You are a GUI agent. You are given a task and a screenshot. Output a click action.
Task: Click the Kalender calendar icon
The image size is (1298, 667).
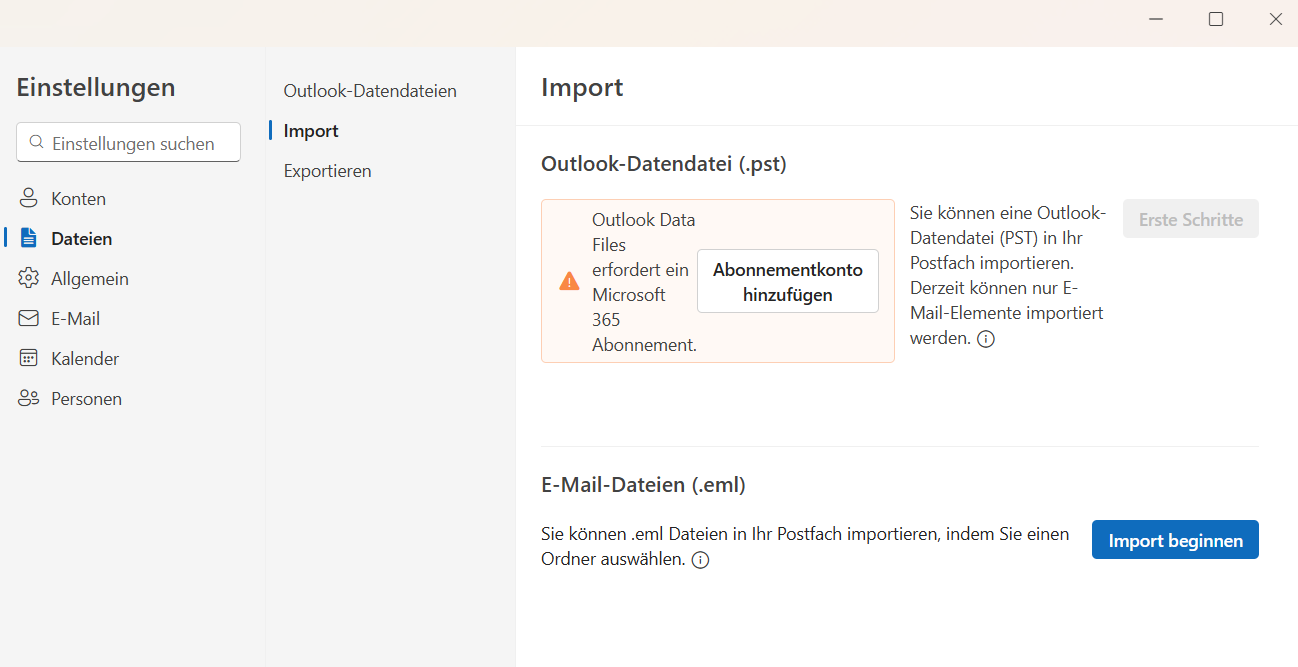(28, 358)
